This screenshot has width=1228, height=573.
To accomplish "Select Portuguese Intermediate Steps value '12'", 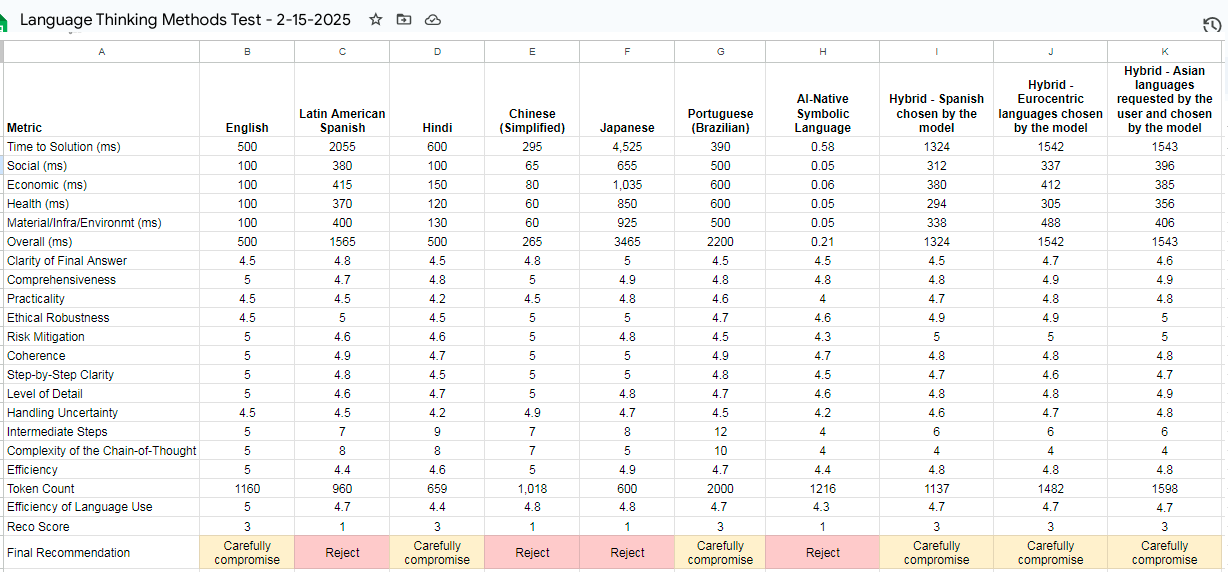I will point(720,432).
